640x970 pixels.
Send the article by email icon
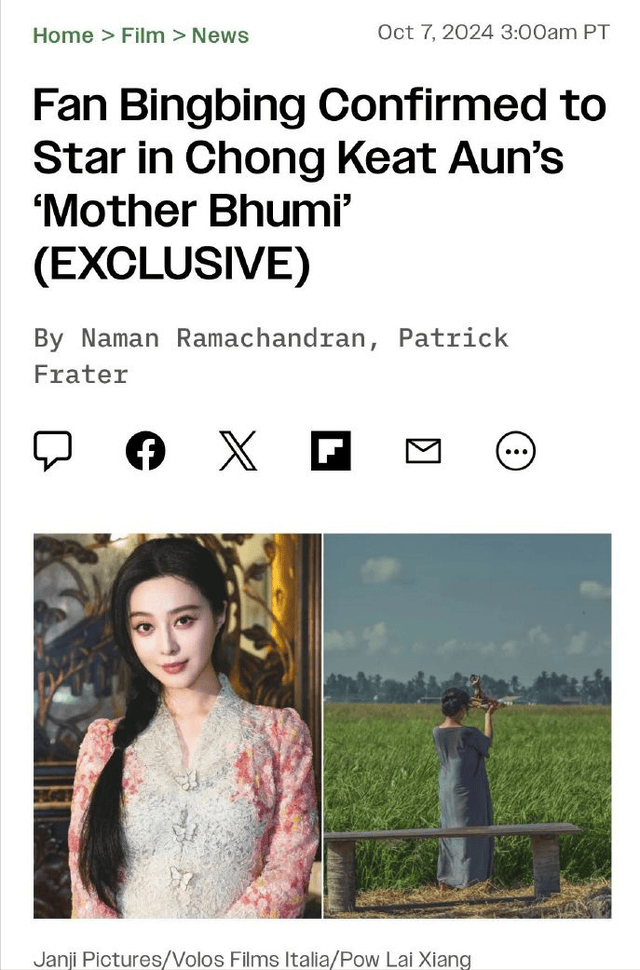[424, 450]
